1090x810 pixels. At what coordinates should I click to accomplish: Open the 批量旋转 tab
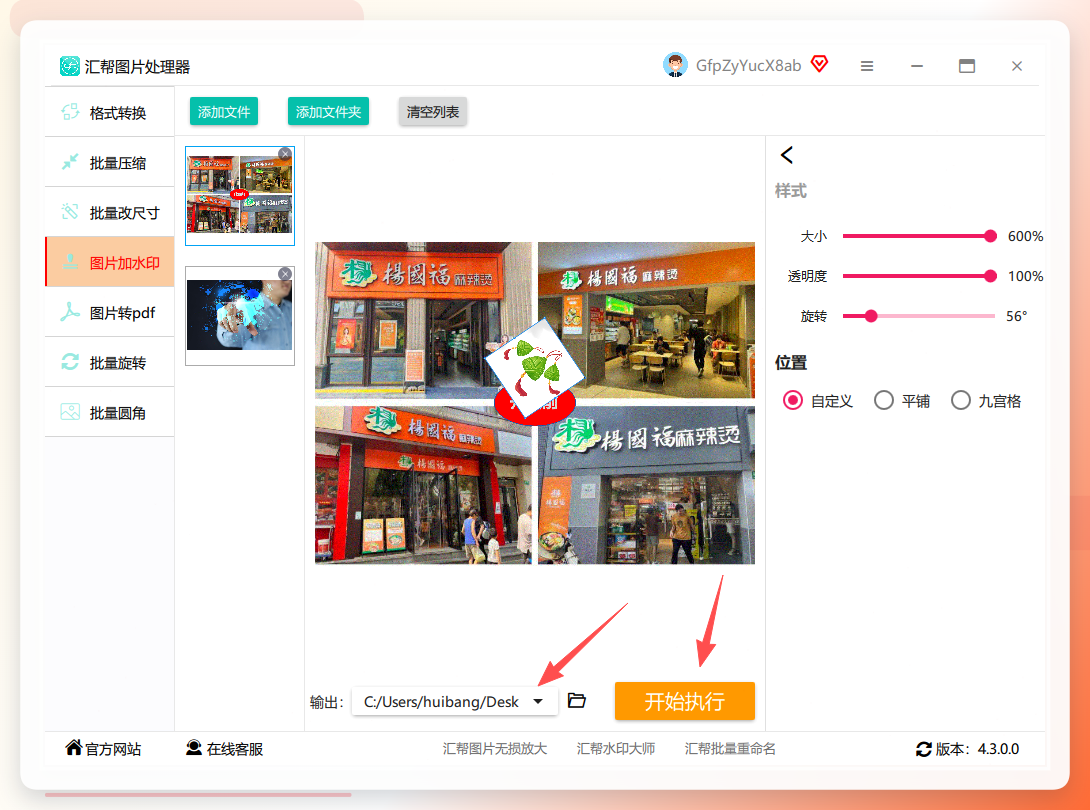pyautogui.click(x=109, y=362)
